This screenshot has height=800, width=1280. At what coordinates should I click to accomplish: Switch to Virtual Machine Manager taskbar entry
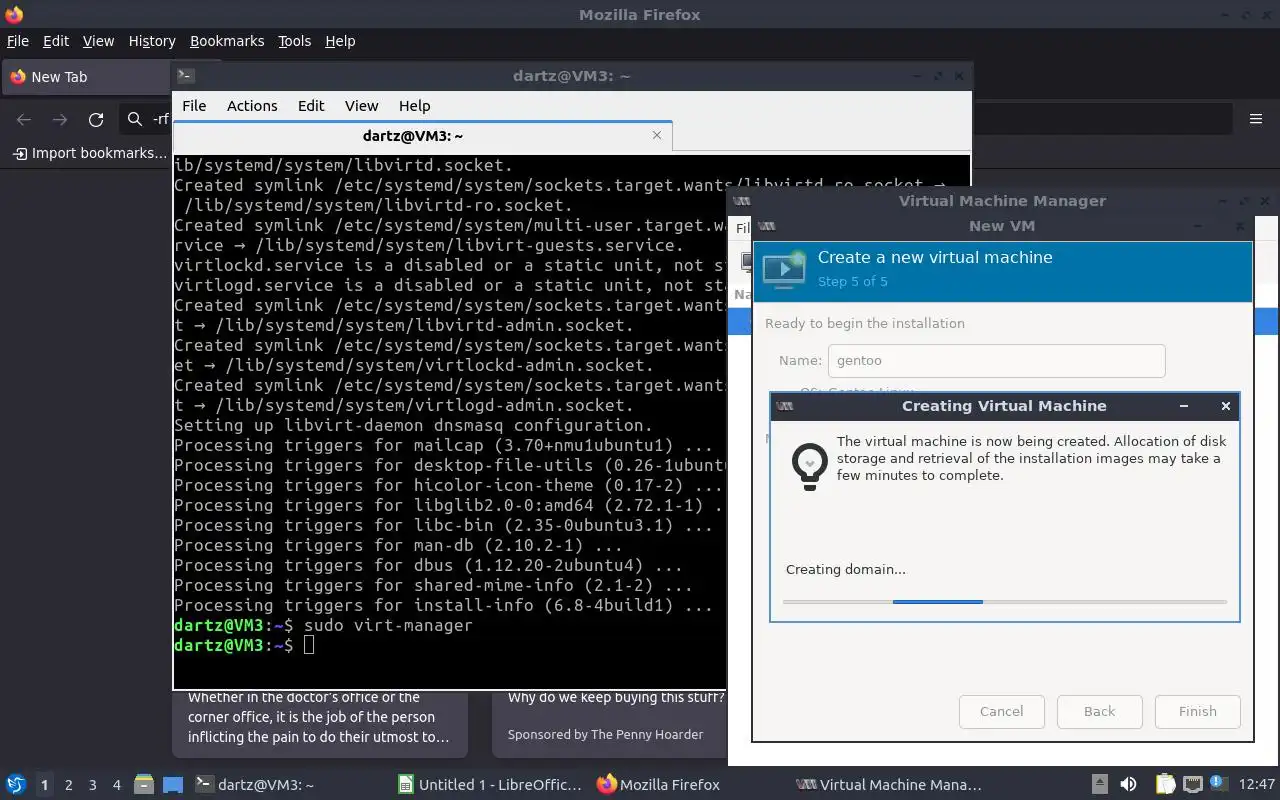pyautogui.click(x=888, y=785)
